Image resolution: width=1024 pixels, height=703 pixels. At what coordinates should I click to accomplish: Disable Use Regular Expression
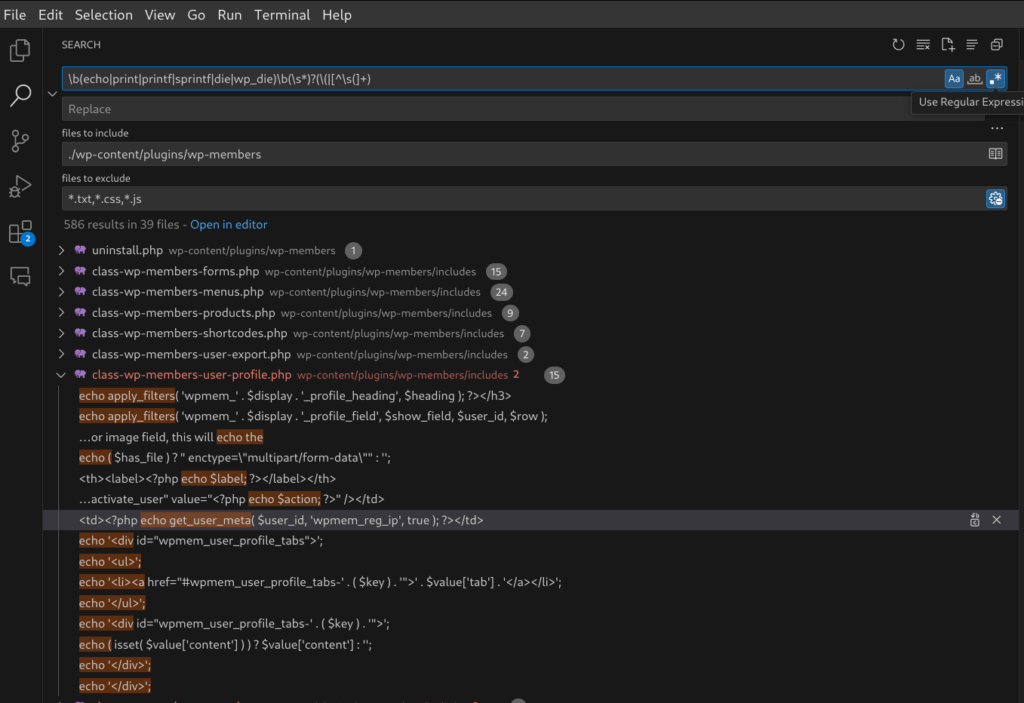pos(995,77)
